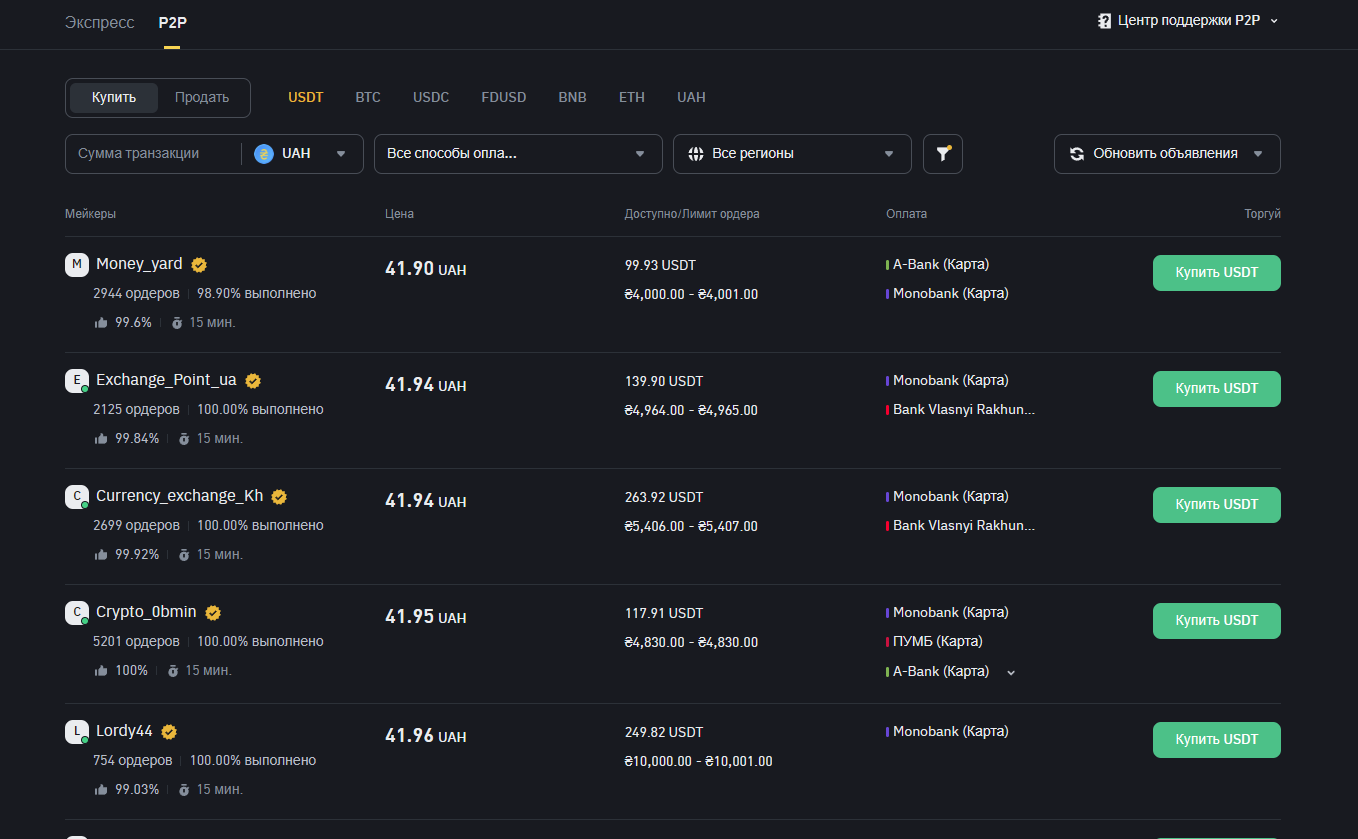
Task: Click Currency_exchange_Kh verified badge
Action: pos(279,497)
